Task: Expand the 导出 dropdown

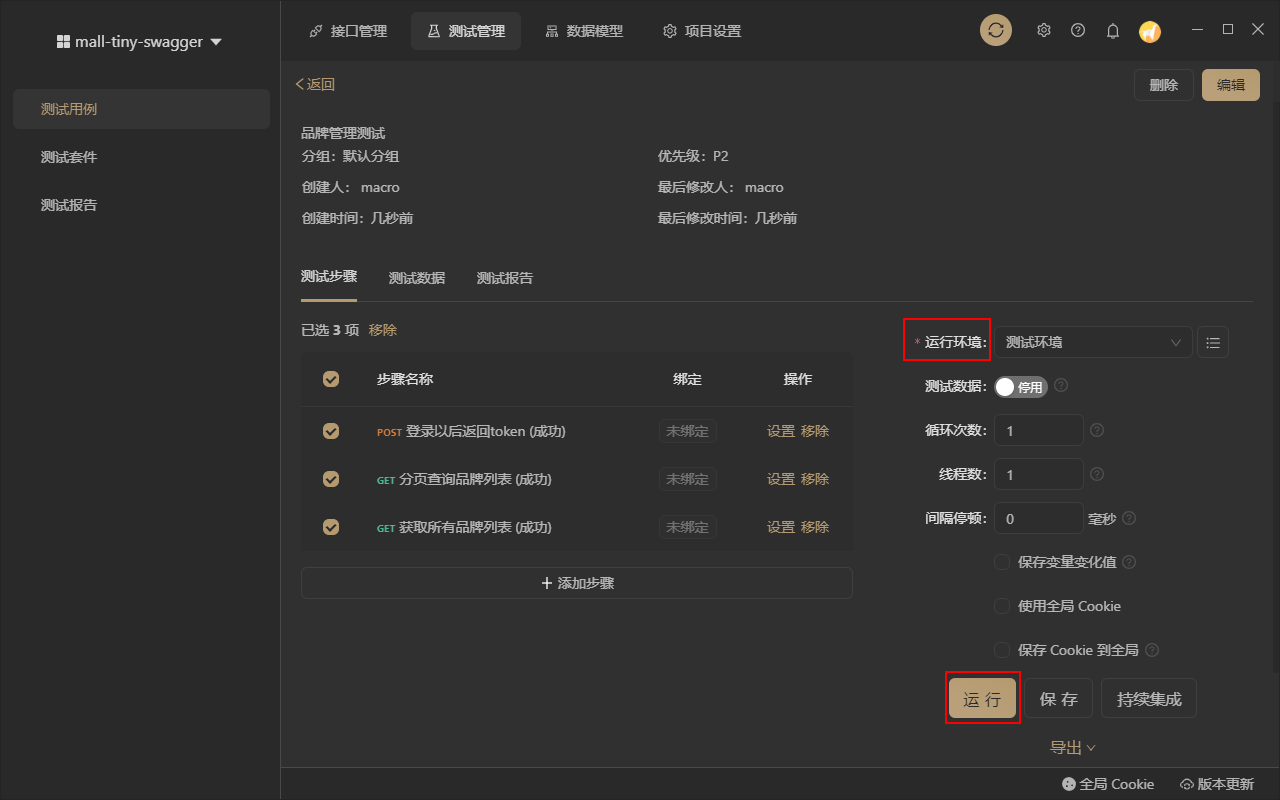Action: [x=1073, y=747]
